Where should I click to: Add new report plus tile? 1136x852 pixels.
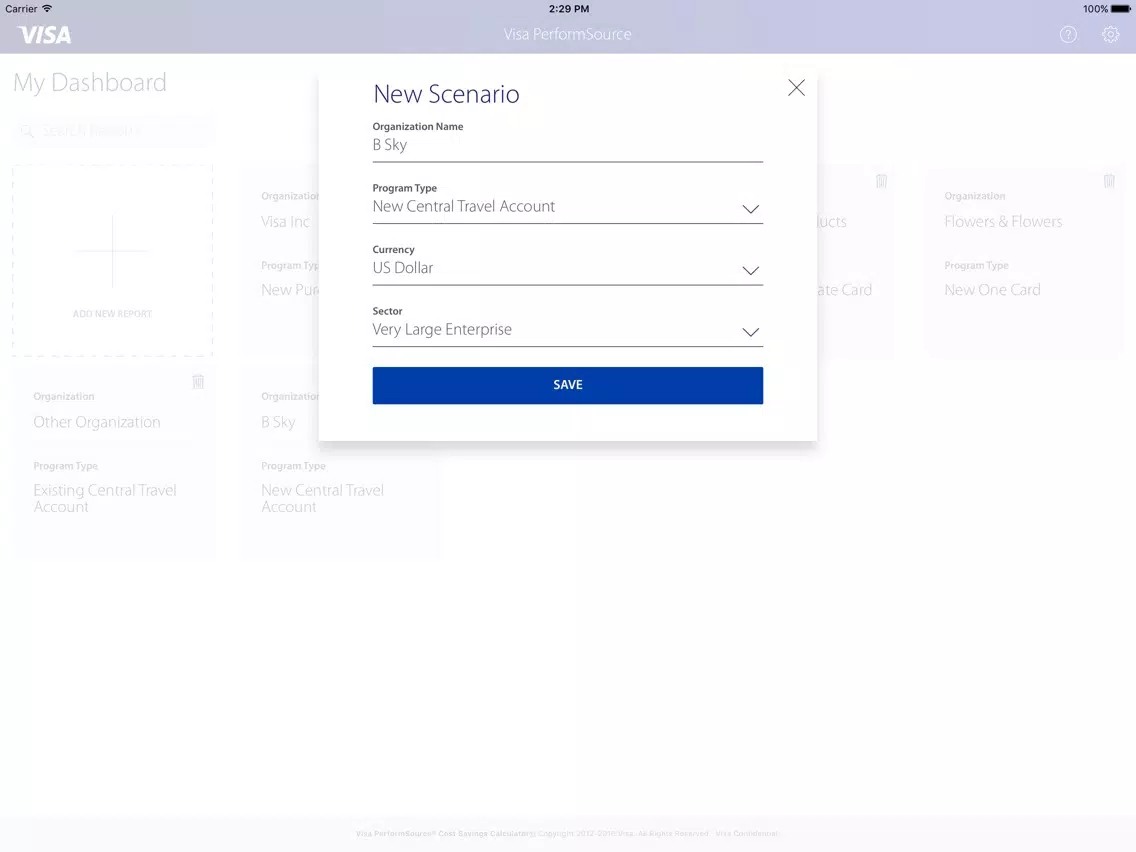coord(112,261)
